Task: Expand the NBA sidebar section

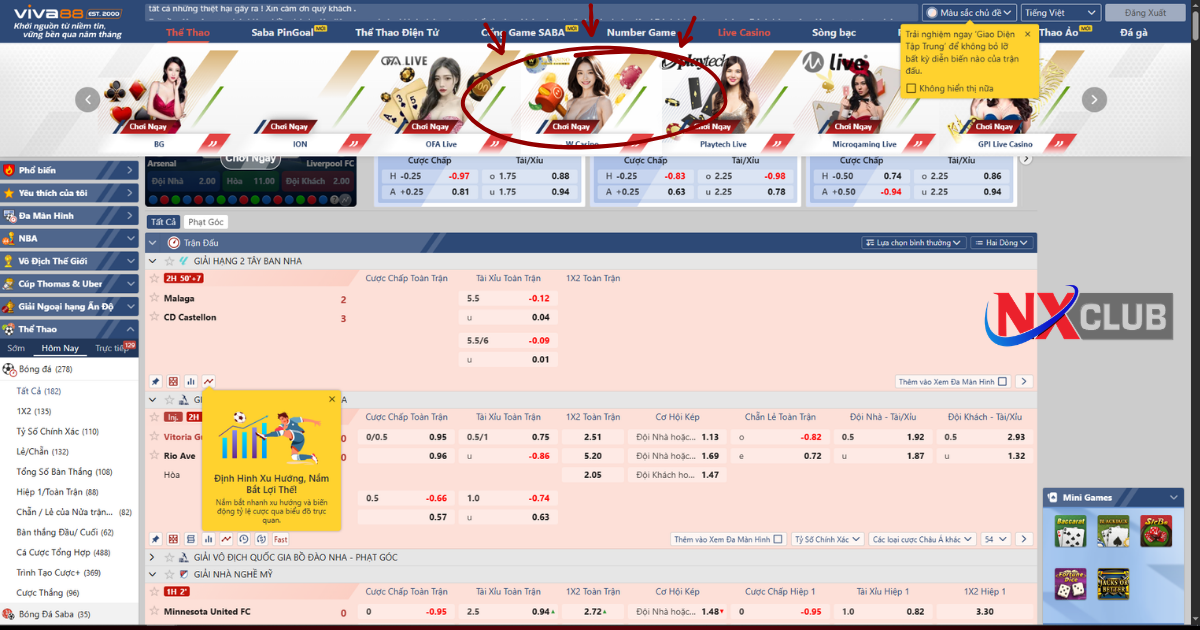Action: pos(69,238)
